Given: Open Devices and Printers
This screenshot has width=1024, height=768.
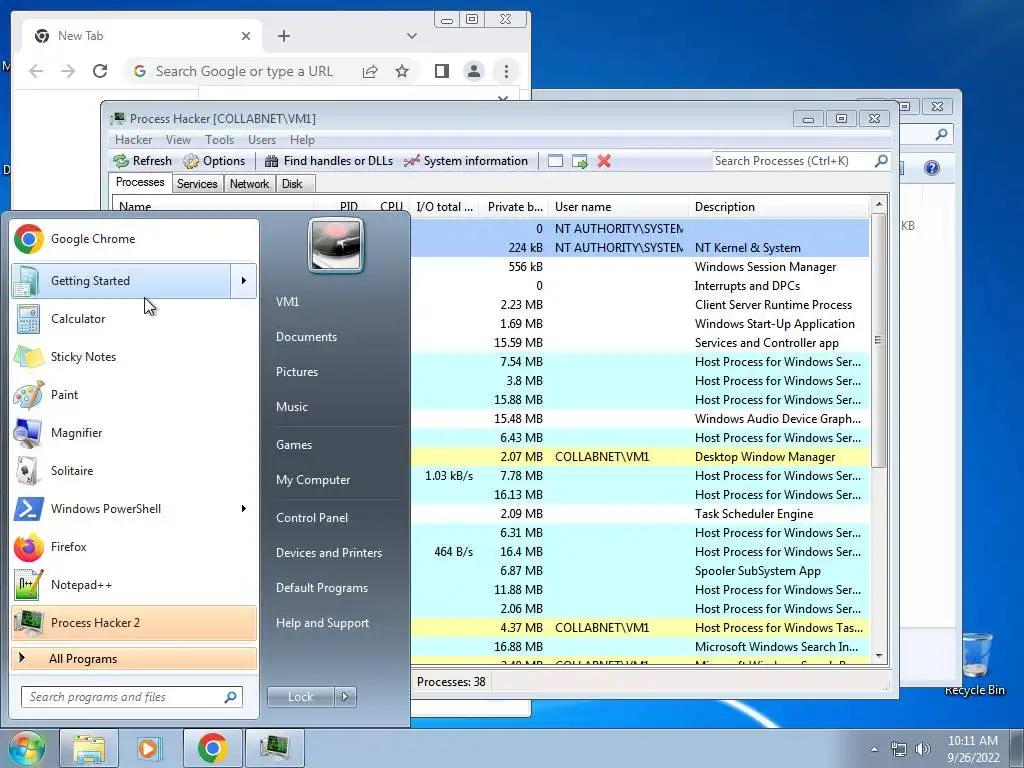Looking at the screenshot, I should tap(328, 553).
